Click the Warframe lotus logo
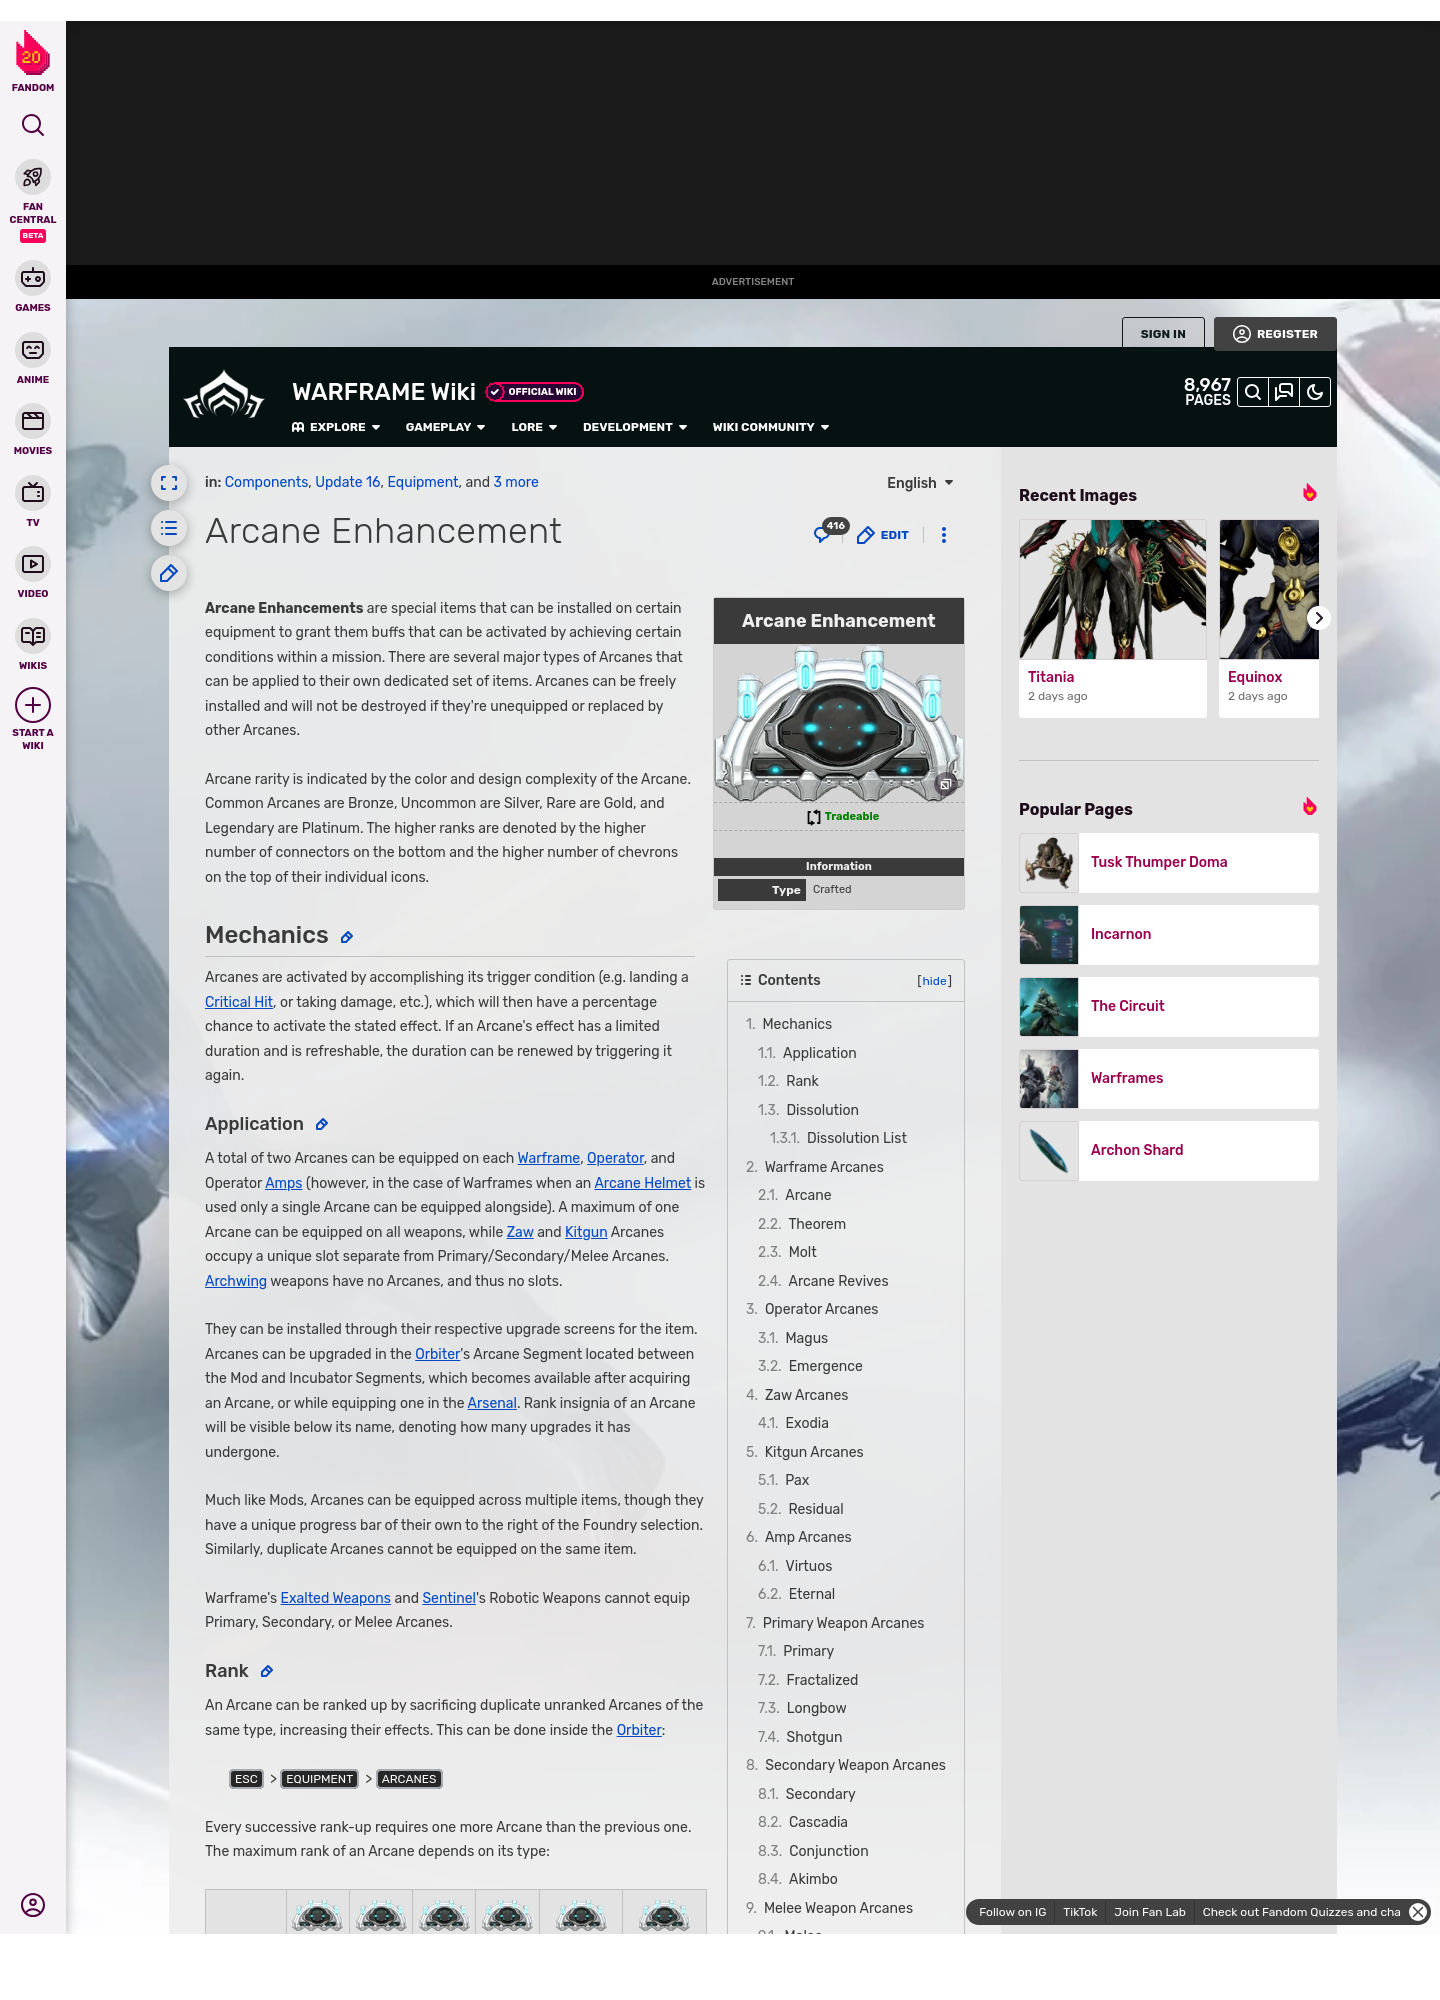Screen dimensions: 1440x2000 224,396
